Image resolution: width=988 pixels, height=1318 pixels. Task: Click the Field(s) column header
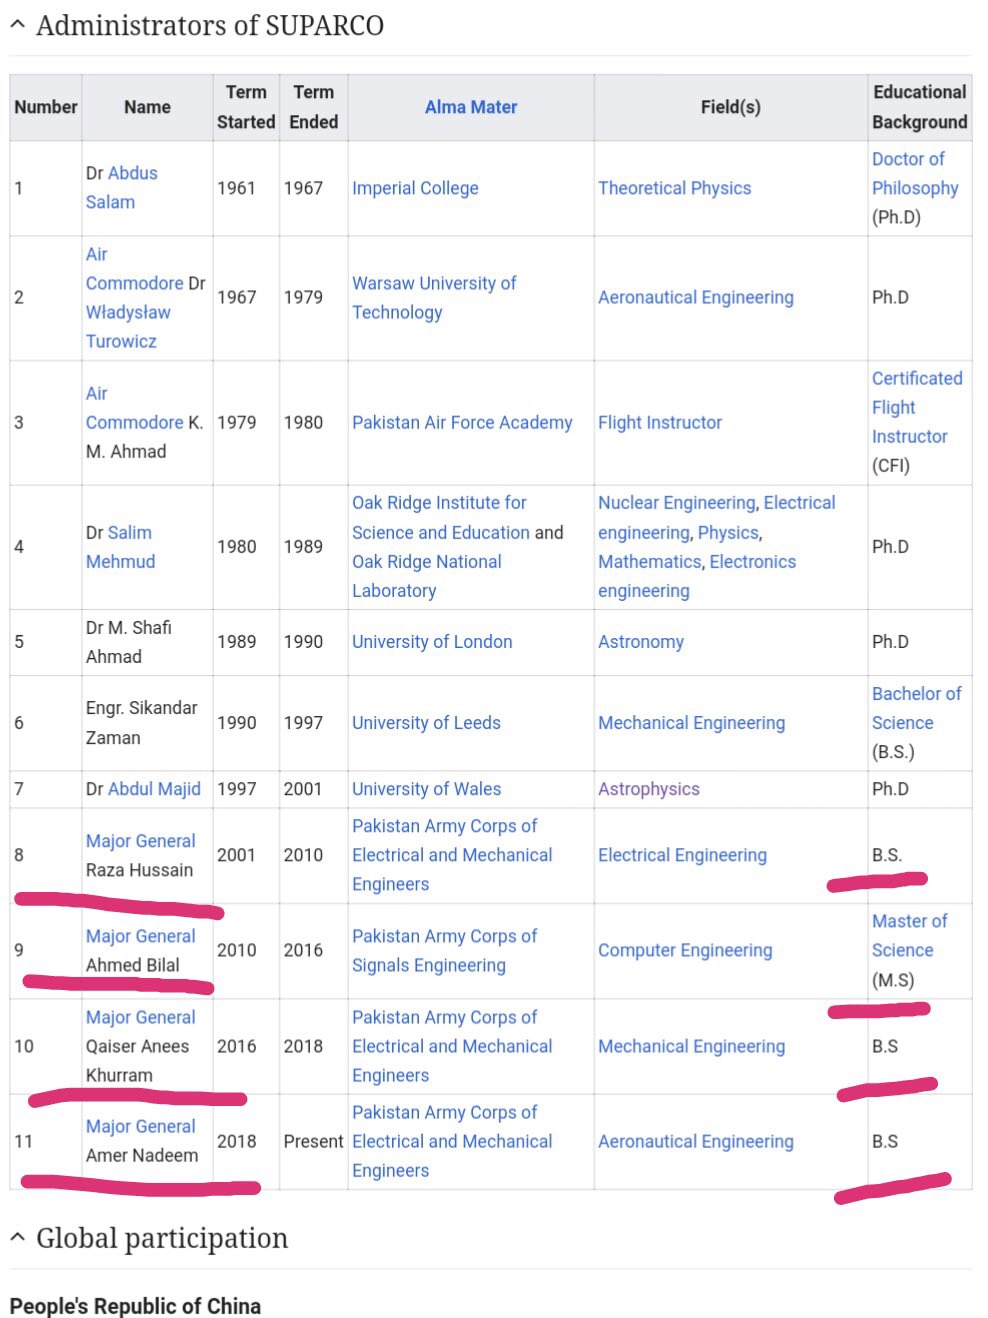[x=731, y=107]
